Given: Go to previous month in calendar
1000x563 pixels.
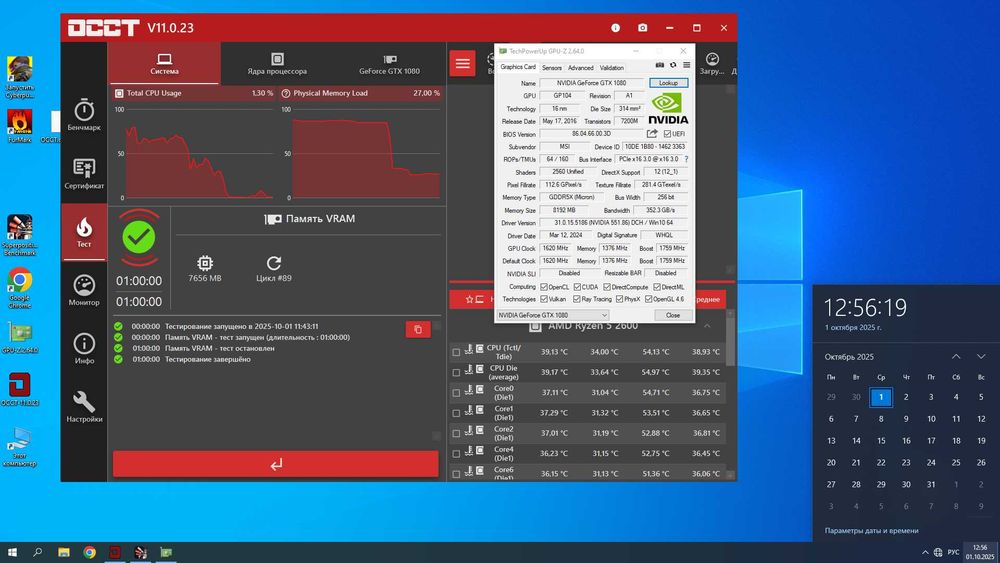Looking at the screenshot, I should [956, 356].
